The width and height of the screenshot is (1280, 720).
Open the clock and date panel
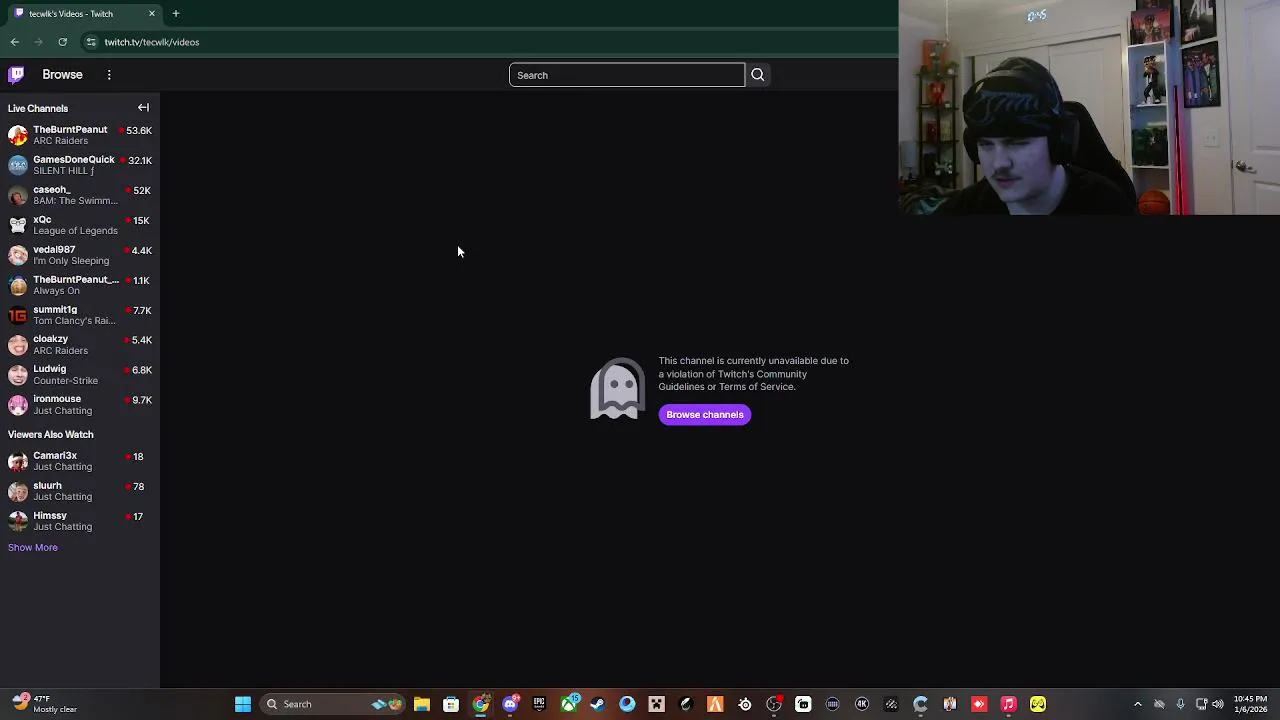coord(1250,704)
